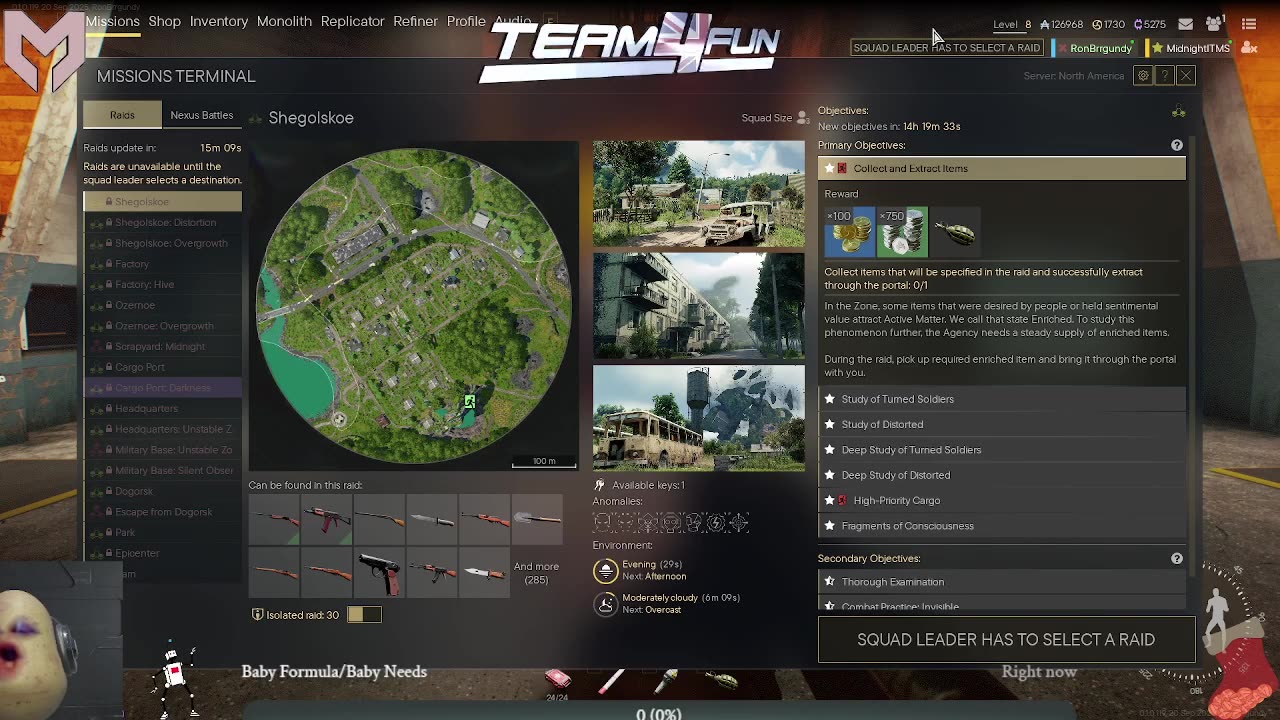Select Scrapyard: Midnight raid
Viewport: 1280px width, 720px height.
tap(162, 346)
